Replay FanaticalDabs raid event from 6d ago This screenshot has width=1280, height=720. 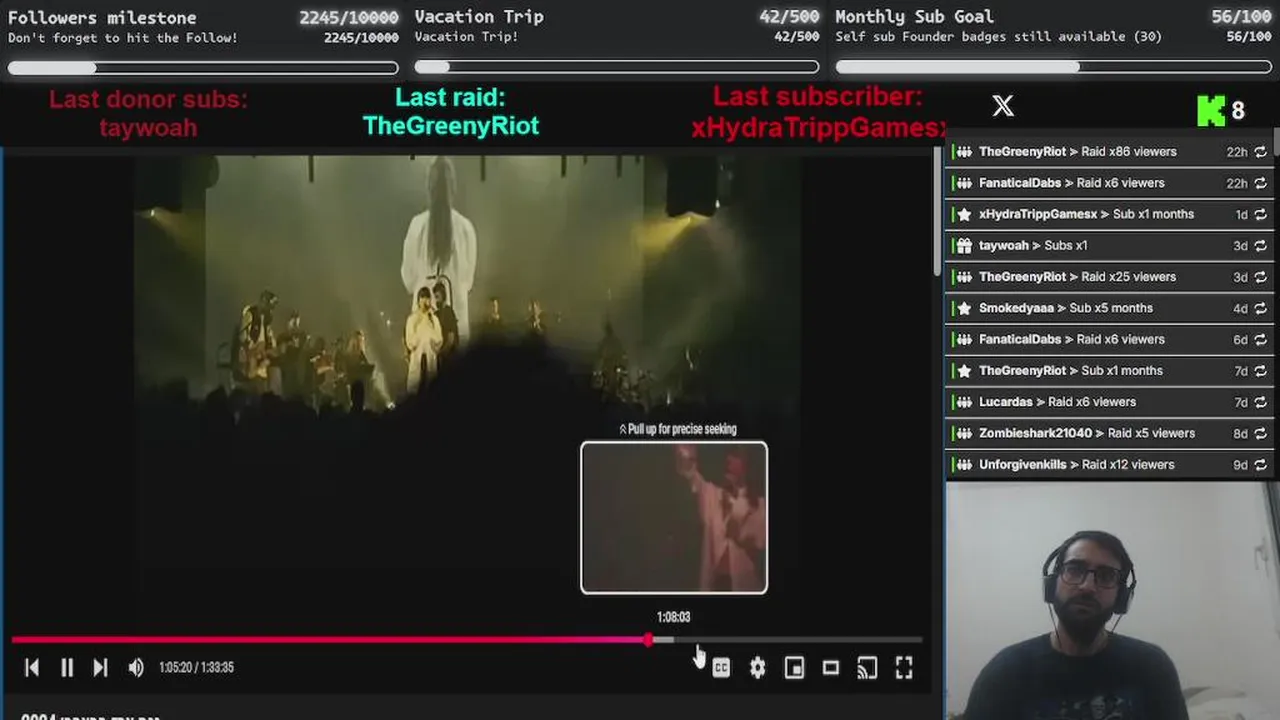tap(1260, 339)
